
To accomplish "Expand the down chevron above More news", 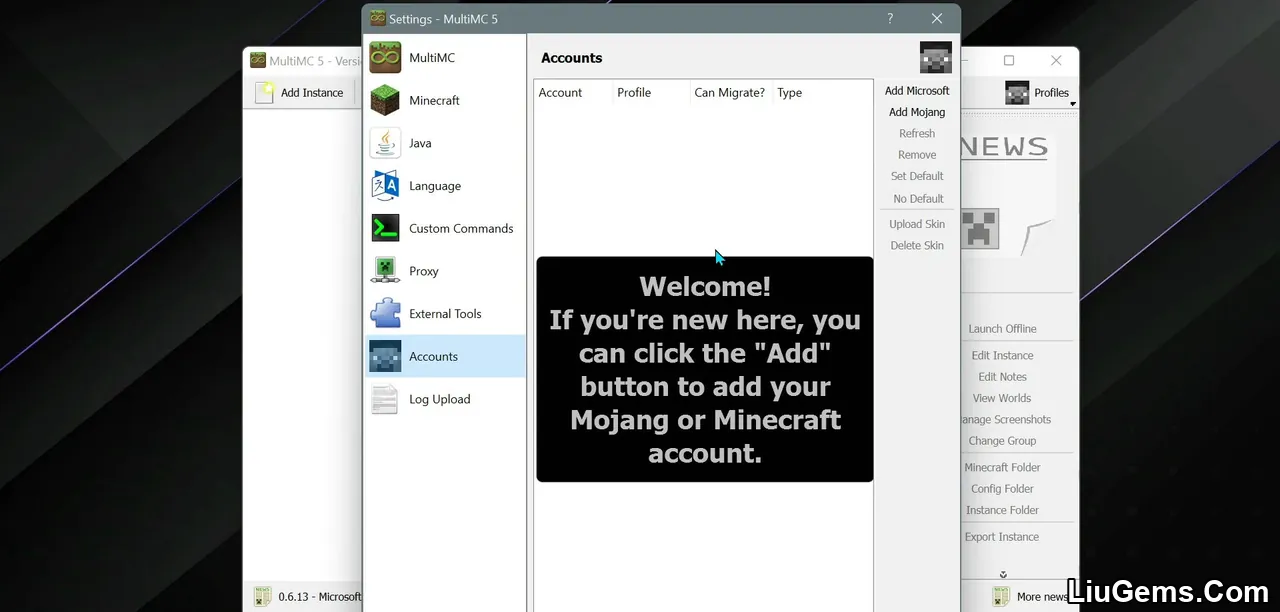I will [1003, 575].
